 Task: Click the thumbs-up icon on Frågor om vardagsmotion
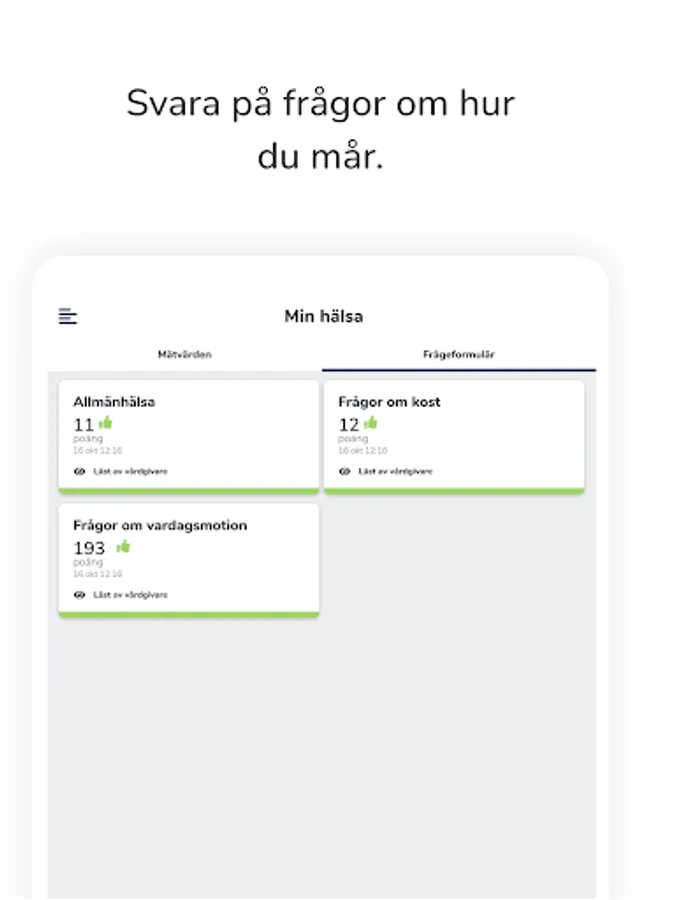[x=121, y=546]
